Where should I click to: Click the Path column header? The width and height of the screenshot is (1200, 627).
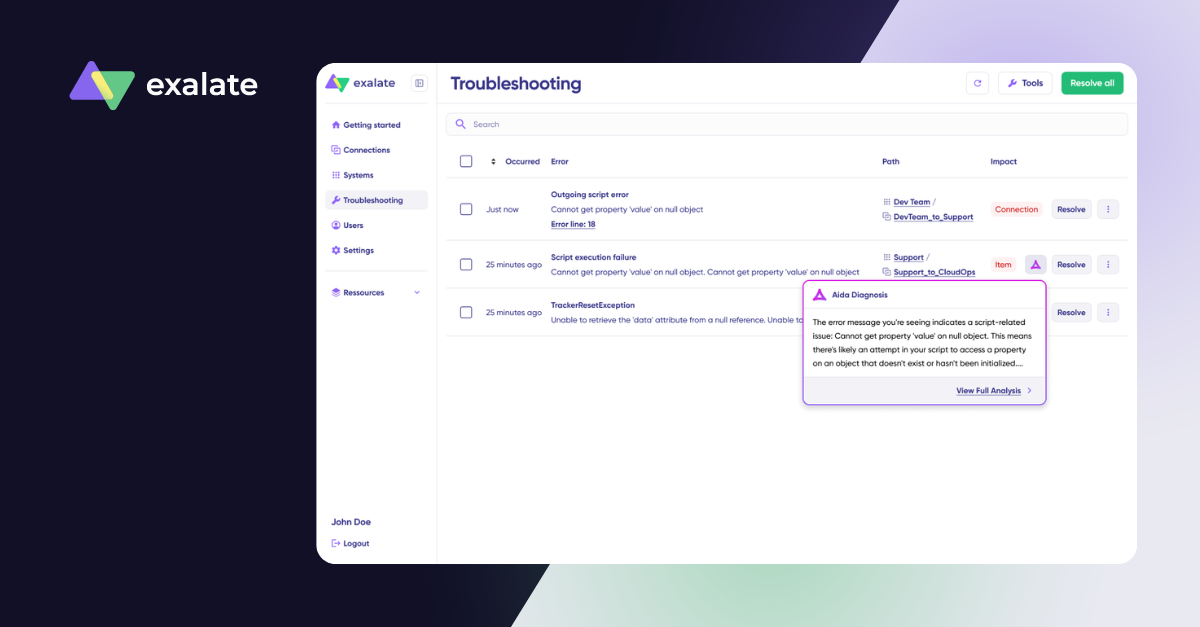(890, 161)
